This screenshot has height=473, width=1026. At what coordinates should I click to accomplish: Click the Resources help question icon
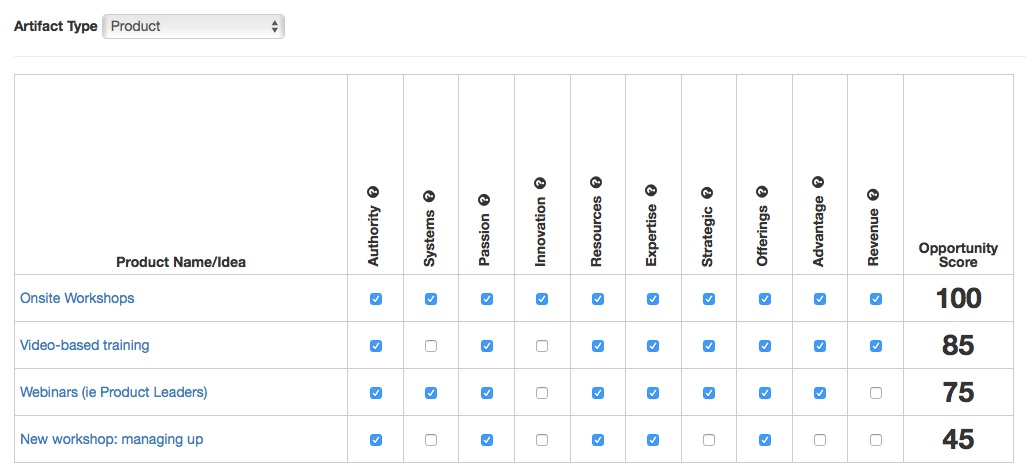(x=596, y=182)
